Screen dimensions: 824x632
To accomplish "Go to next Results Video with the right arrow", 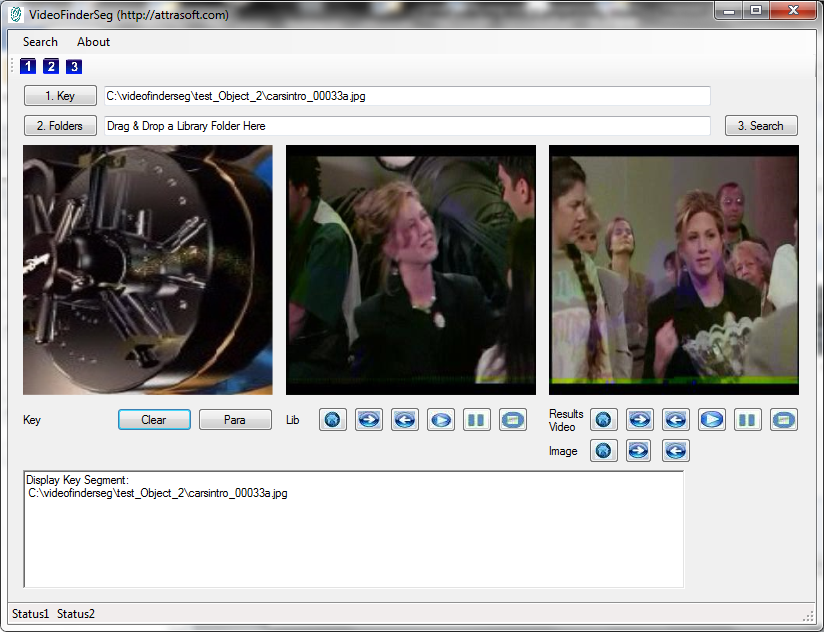I will tap(640, 420).
